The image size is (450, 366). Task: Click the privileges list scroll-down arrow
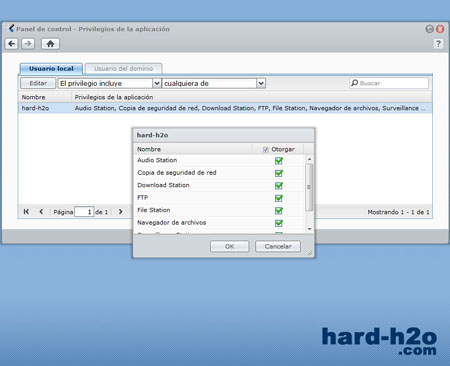[309, 229]
